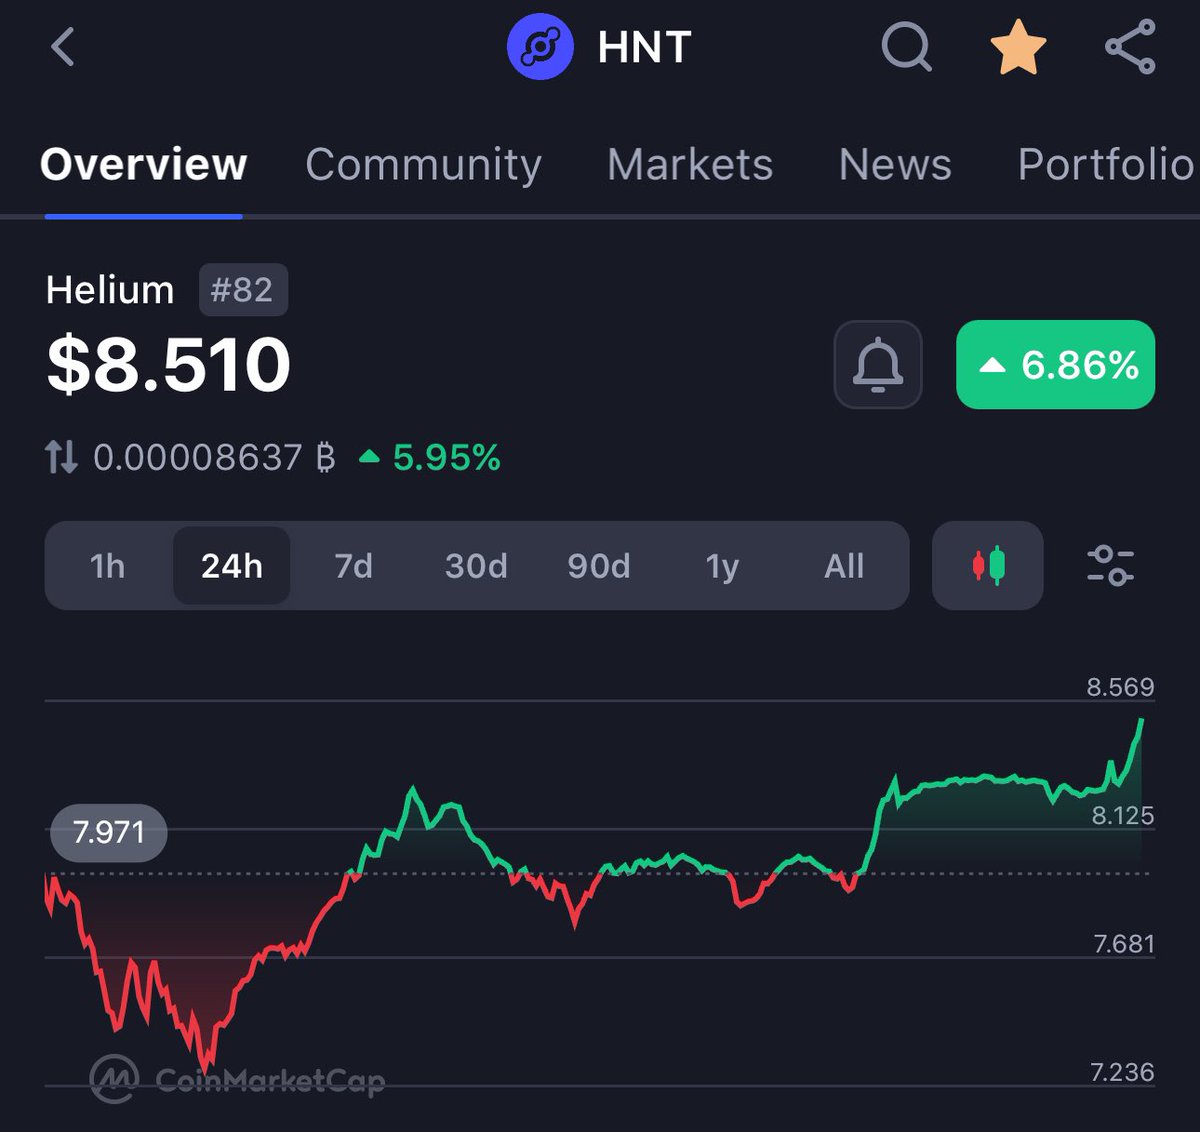Open search with the magnifier icon

(x=907, y=47)
